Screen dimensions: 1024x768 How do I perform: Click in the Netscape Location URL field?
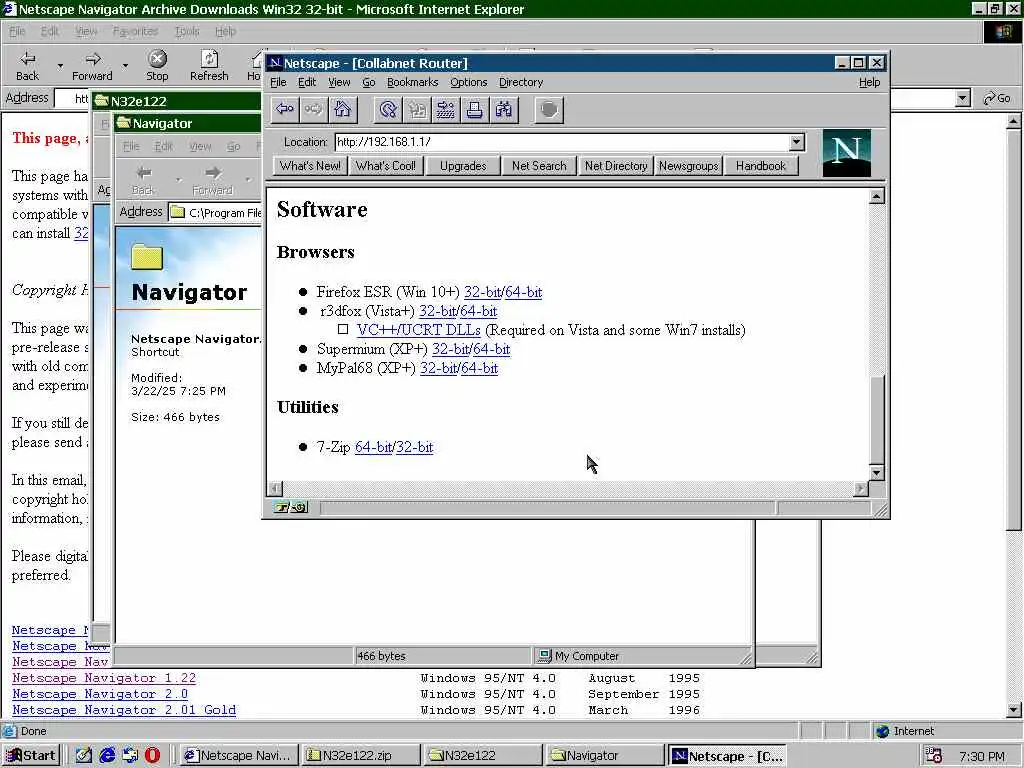[x=562, y=142]
